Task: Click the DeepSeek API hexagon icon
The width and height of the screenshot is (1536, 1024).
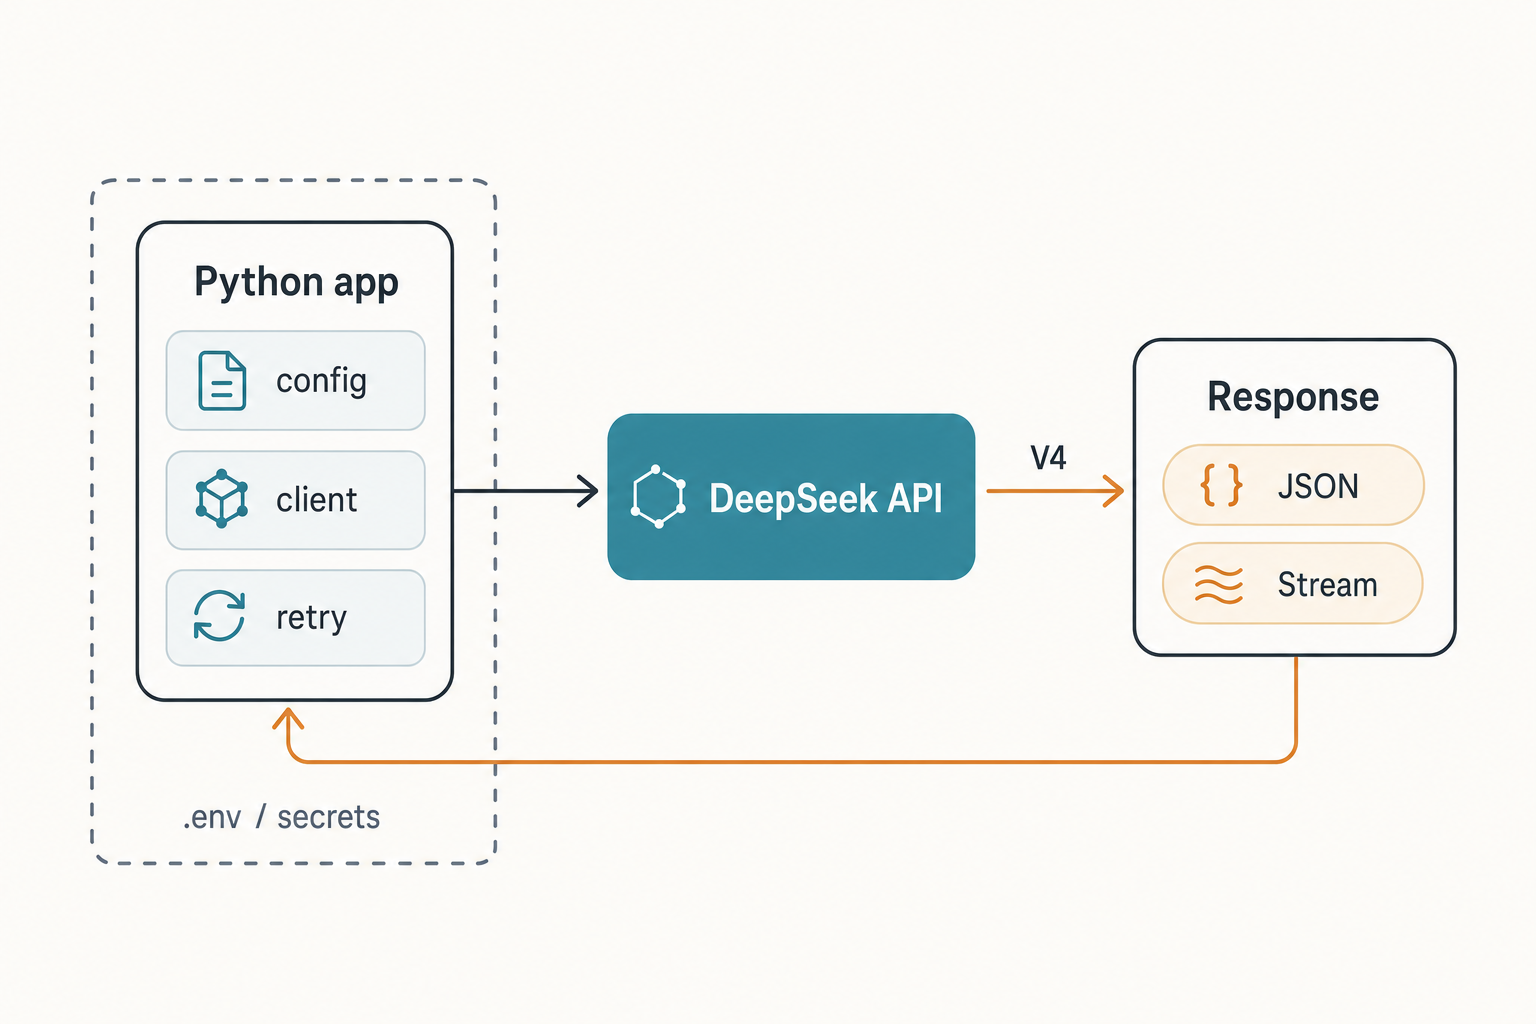Action: 658,496
